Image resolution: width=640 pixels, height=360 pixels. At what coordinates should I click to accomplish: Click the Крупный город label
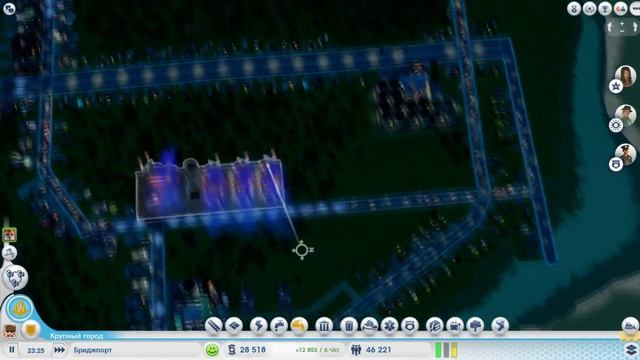click(x=76, y=336)
